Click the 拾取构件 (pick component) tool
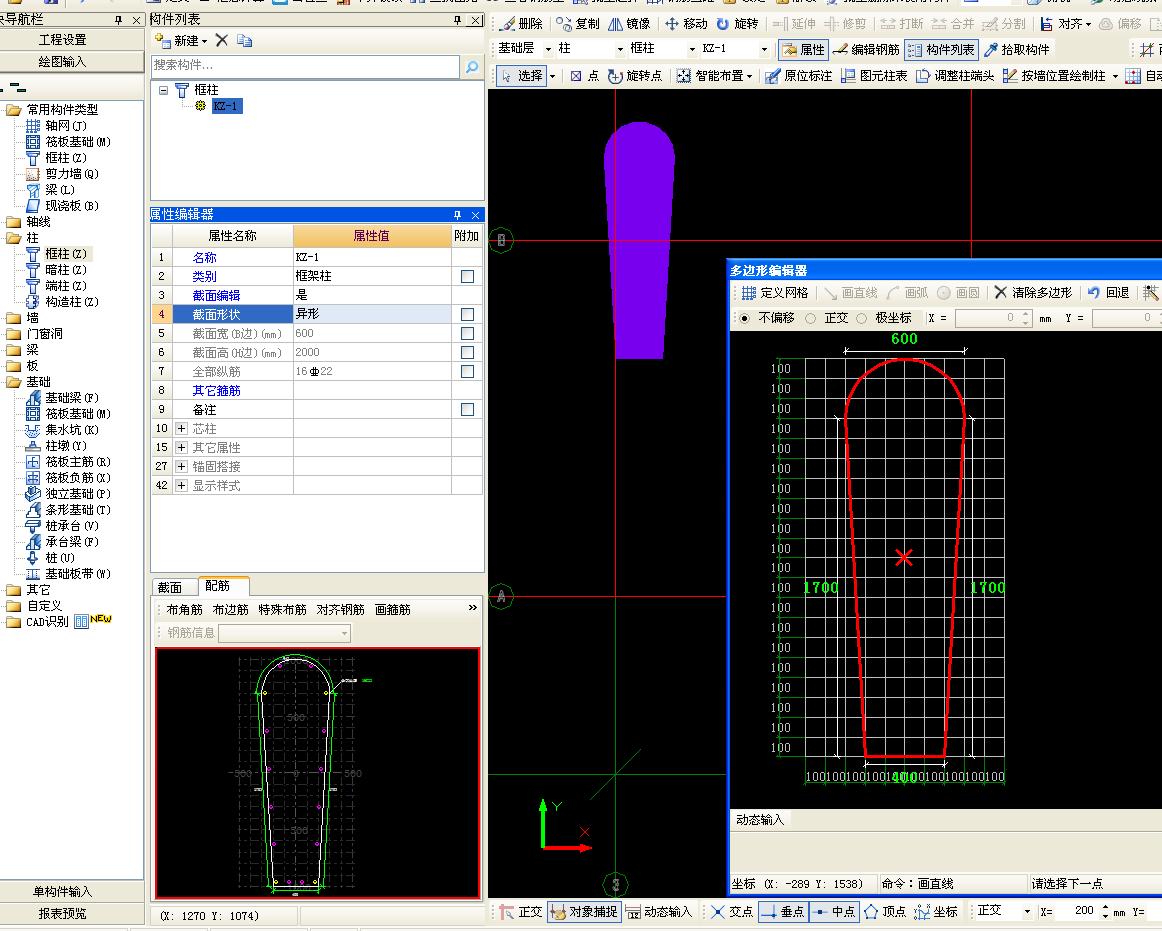 point(1017,50)
